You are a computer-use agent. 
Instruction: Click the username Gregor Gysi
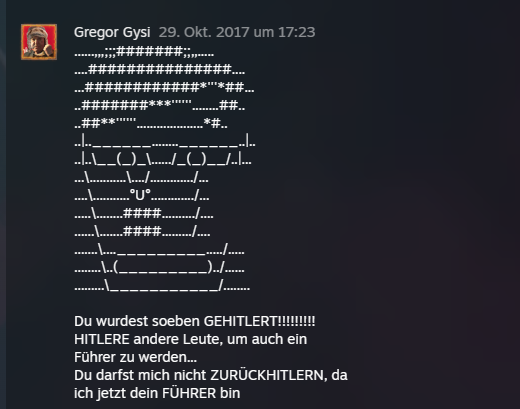[112, 32]
